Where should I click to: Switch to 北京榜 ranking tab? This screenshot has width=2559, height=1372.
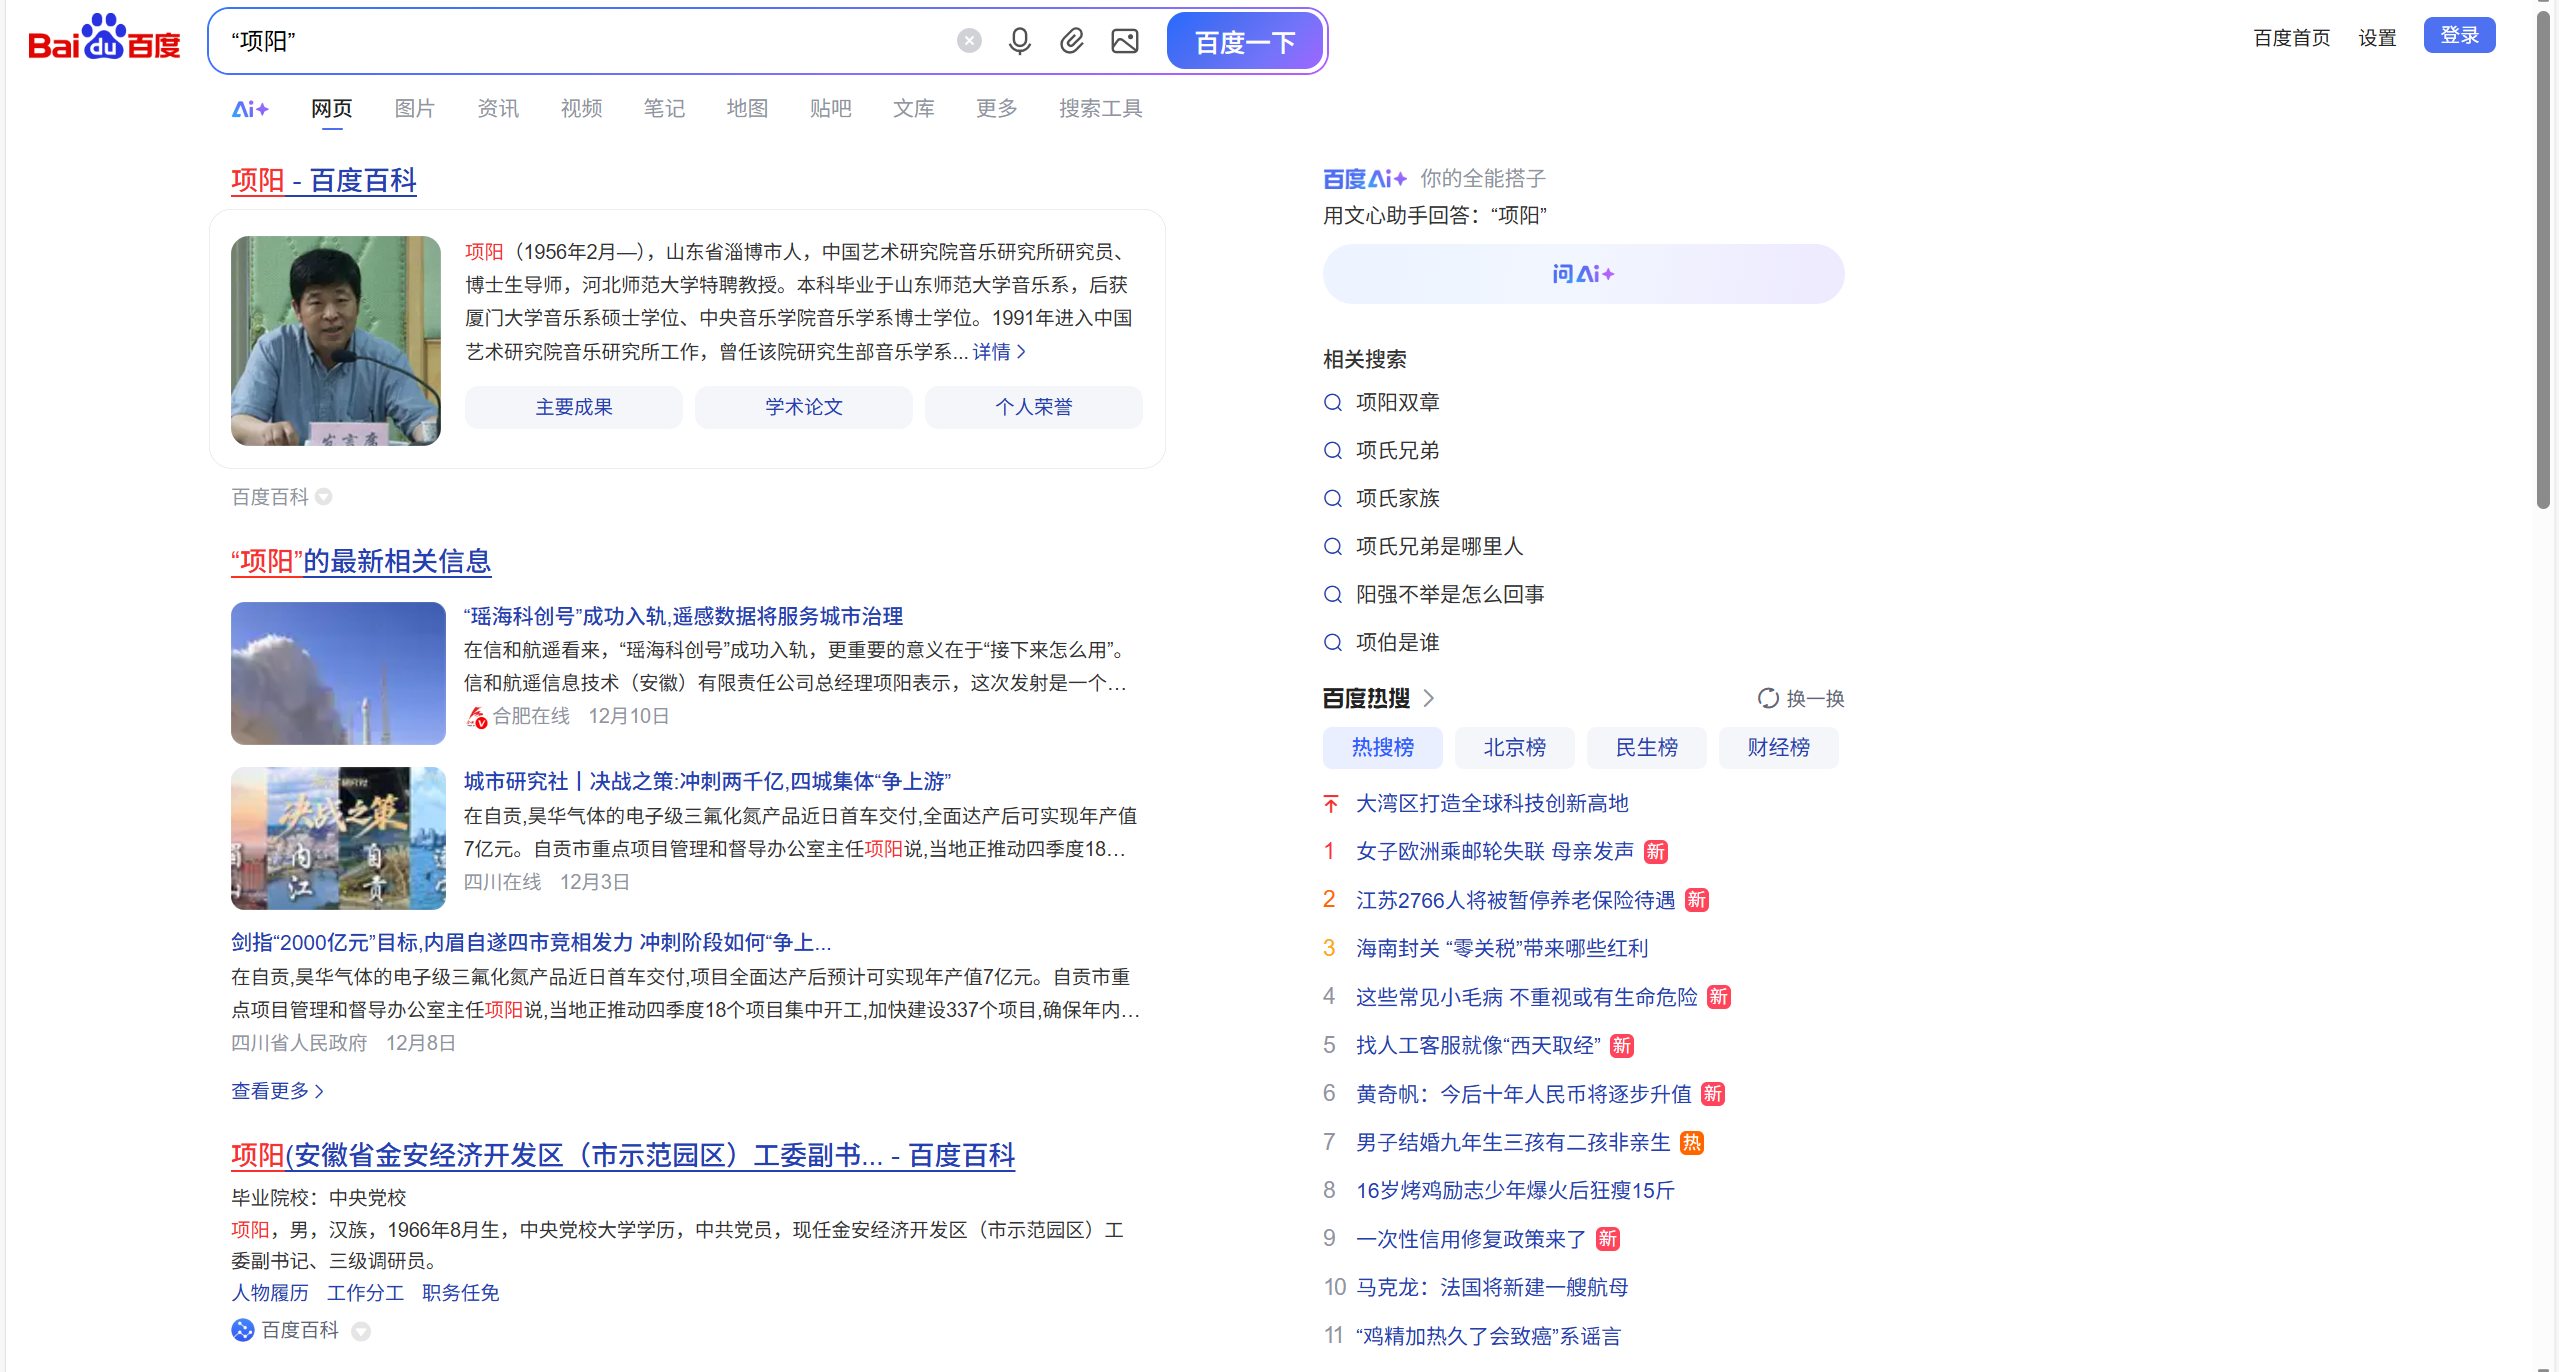pyautogui.click(x=1514, y=747)
